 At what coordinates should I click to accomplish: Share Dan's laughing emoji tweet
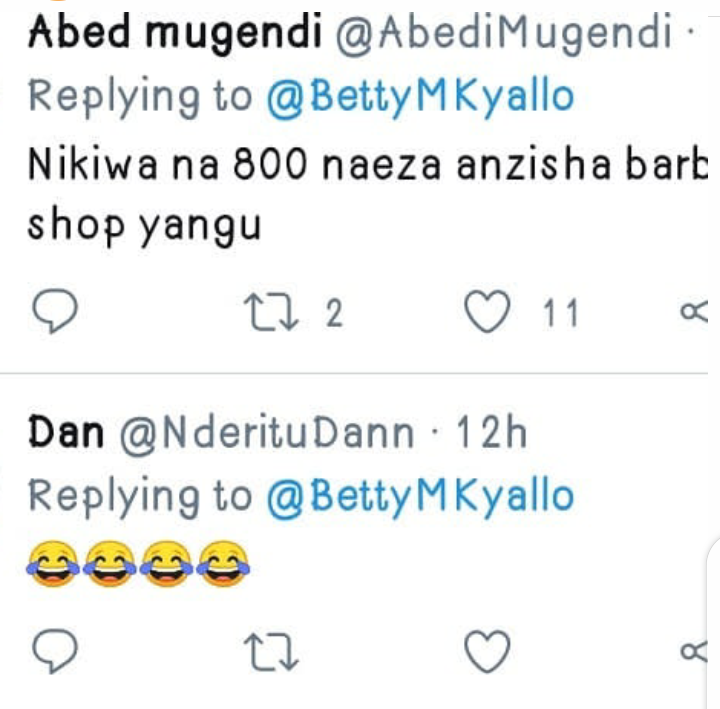pos(693,652)
